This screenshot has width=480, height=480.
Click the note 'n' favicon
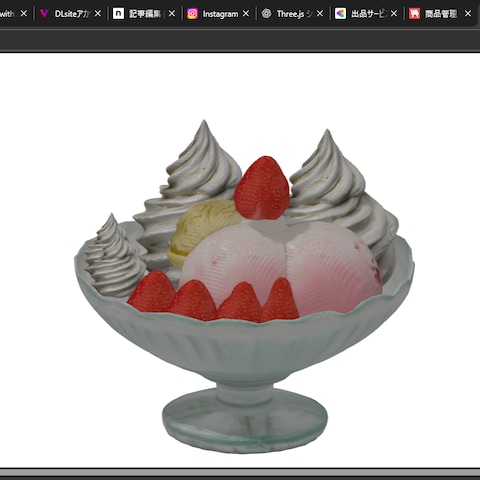click(x=118, y=14)
